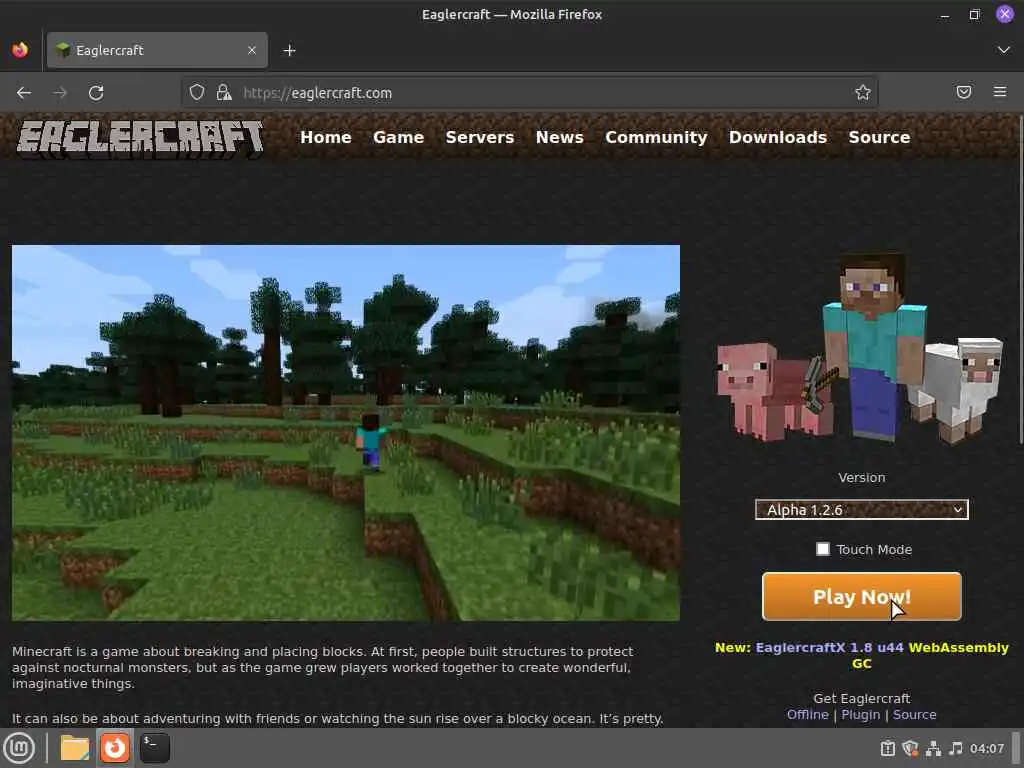Open the Terminal from the taskbar
This screenshot has width=1024, height=768.
[155, 748]
